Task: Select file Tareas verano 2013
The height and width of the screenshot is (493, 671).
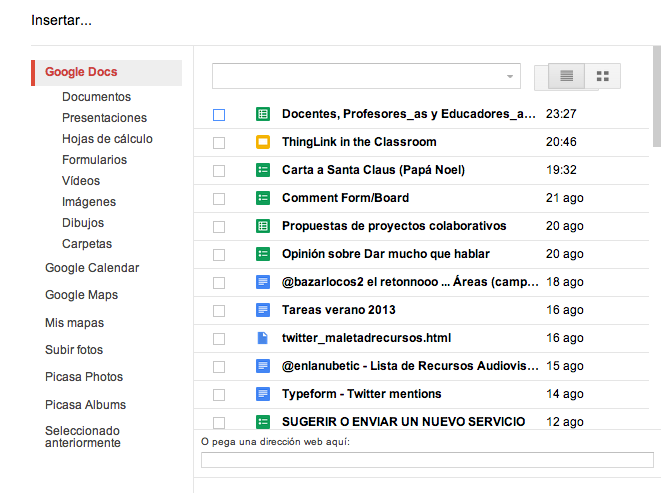Action: click(x=338, y=310)
